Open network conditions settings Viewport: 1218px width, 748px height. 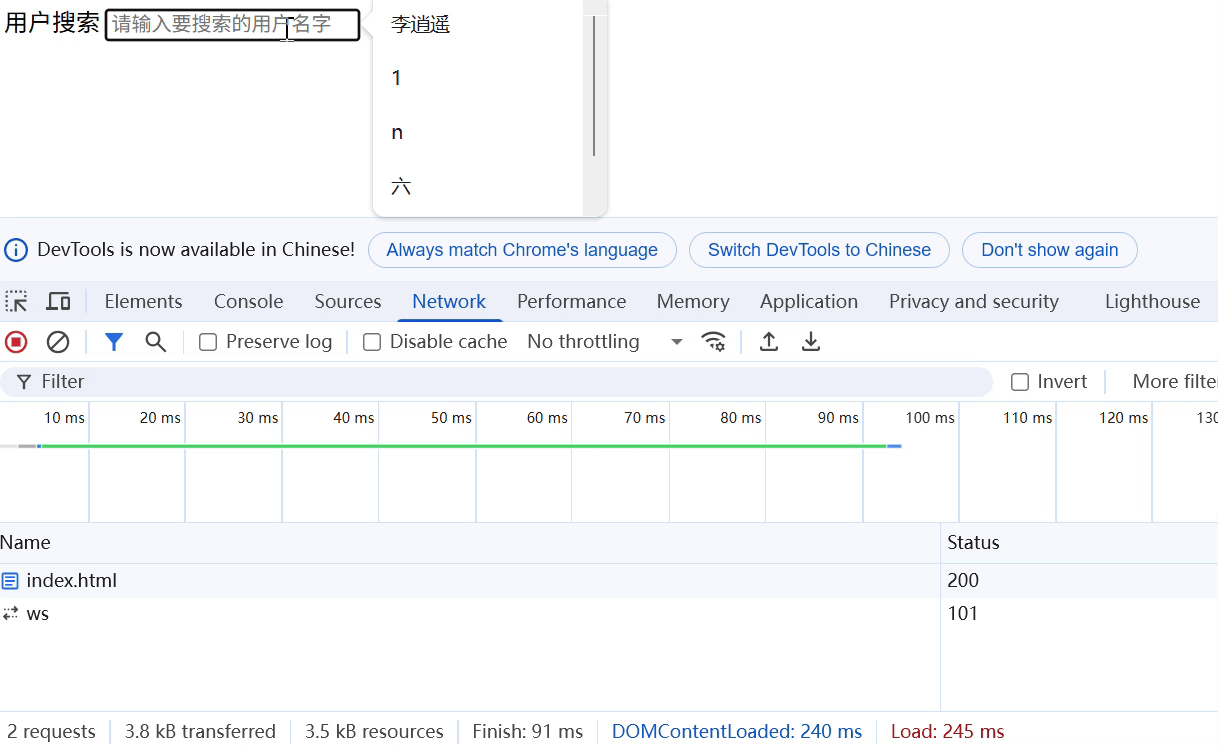[713, 341]
